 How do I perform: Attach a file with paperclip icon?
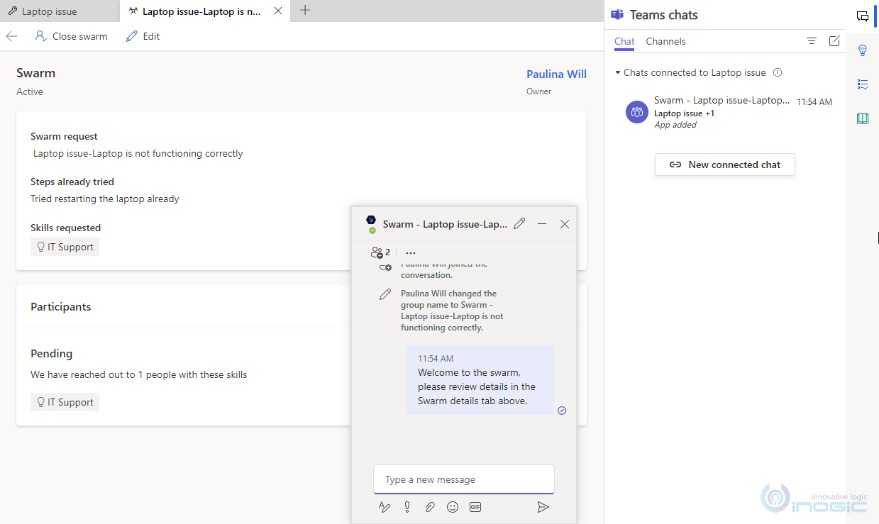pos(430,507)
